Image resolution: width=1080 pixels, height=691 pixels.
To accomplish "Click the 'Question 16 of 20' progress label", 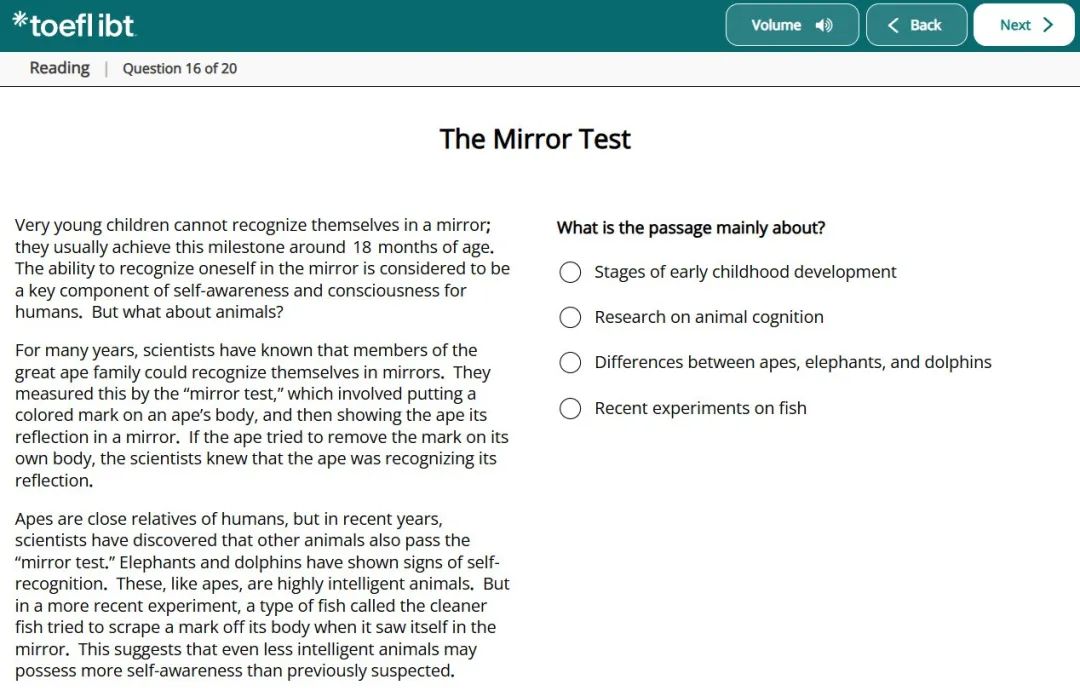I will [180, 68].
